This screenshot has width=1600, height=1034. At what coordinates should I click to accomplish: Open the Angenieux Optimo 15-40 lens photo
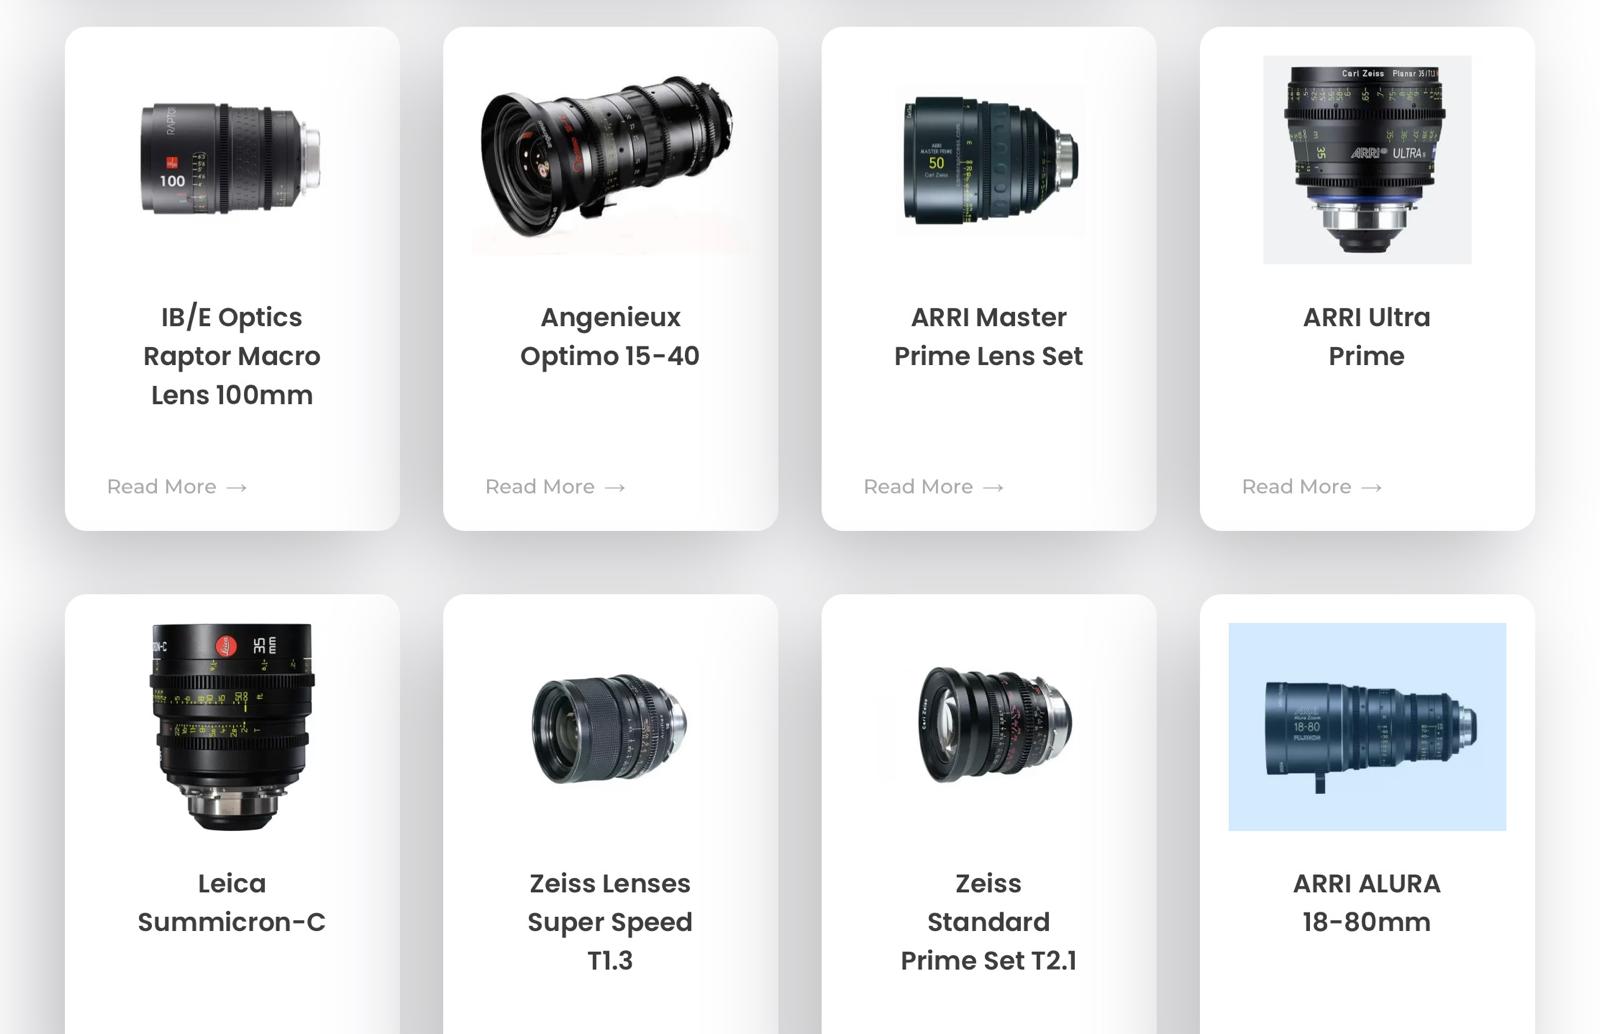click(x=610, y=159)
